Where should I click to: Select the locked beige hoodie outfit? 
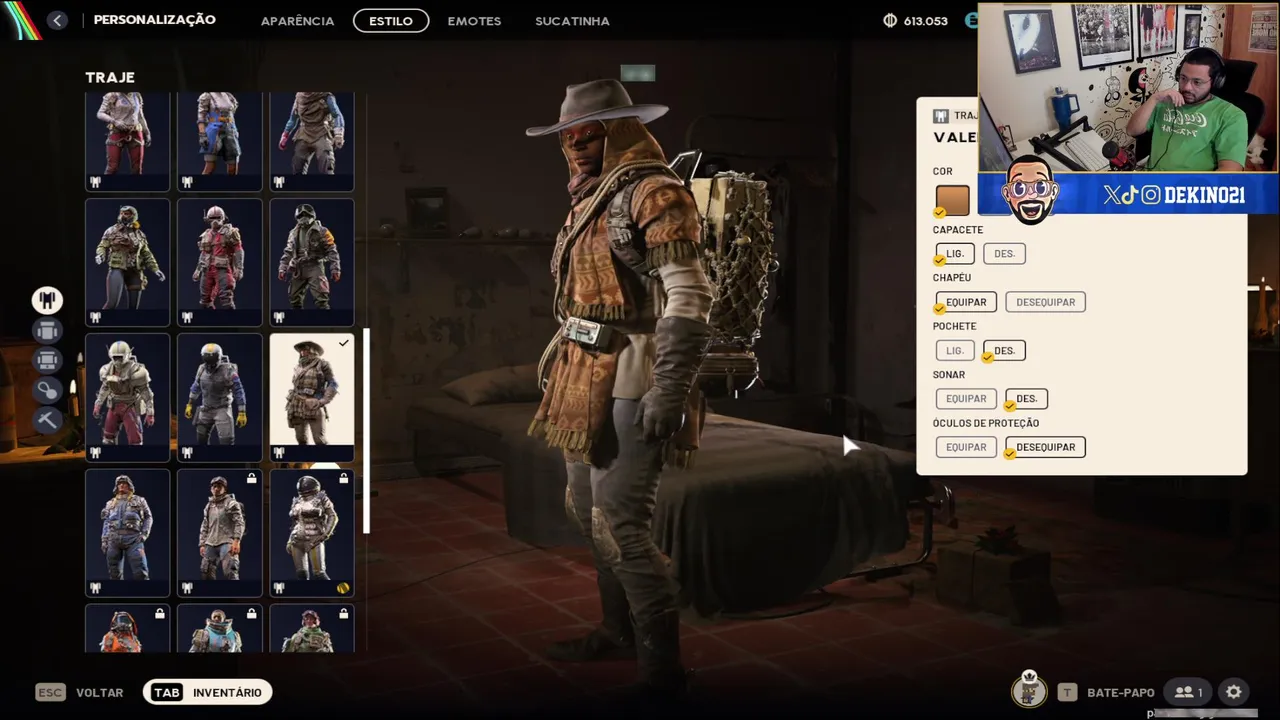click(x=219, y=532)
